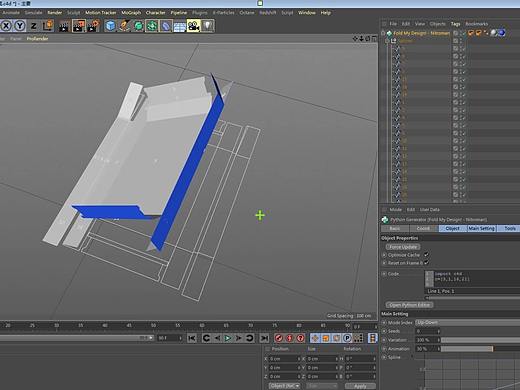Toggle position keyframe recording icon
The height and width of the screenshot is (390, 520).
[x=315, y=338]
